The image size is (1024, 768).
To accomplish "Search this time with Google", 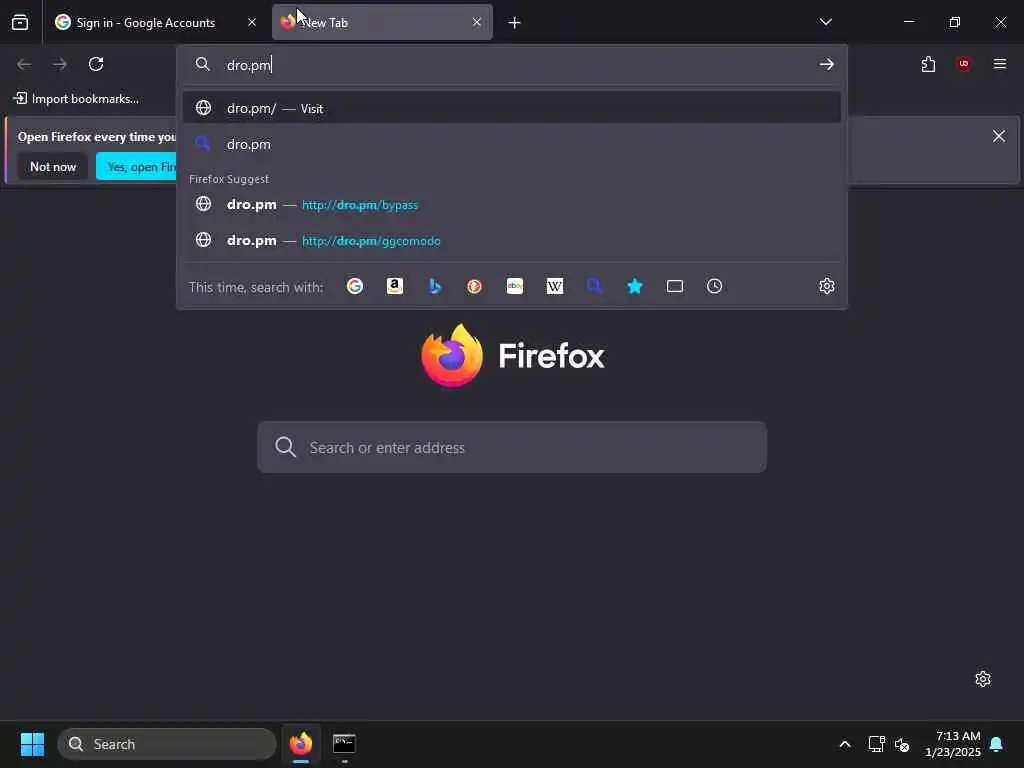I will tap(355, 286).
